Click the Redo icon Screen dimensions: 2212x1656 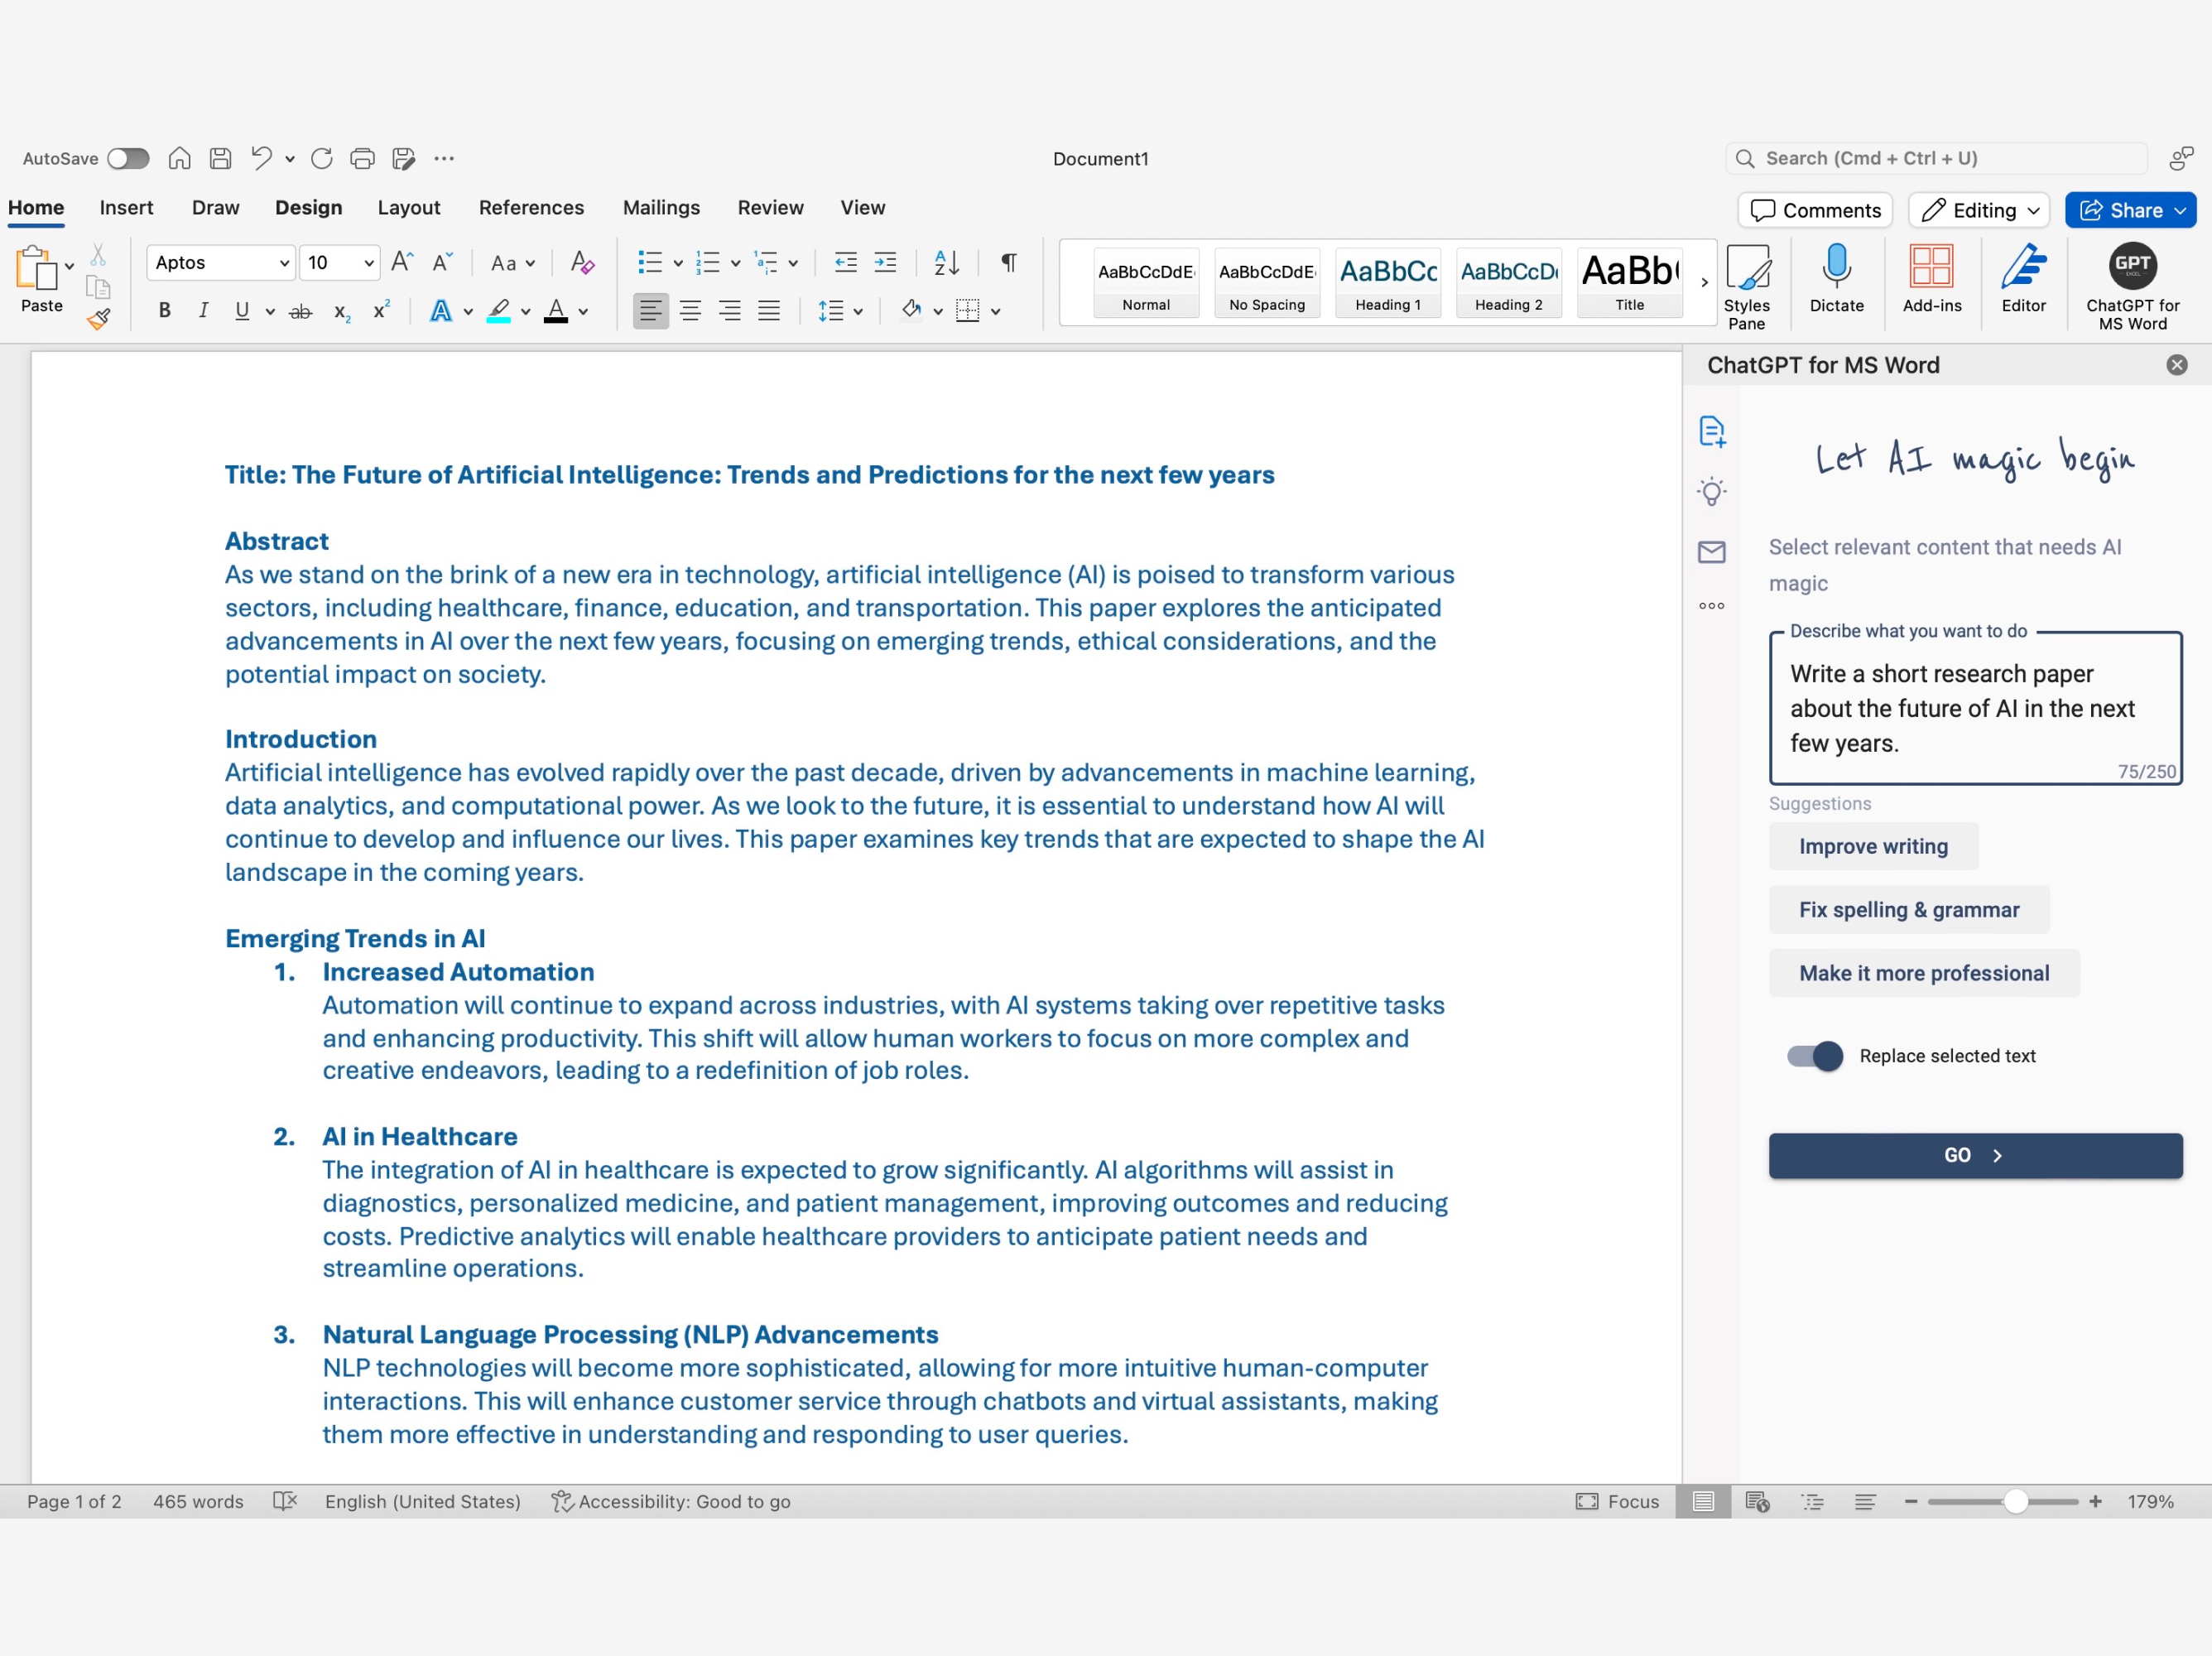[x=322, y=158]
